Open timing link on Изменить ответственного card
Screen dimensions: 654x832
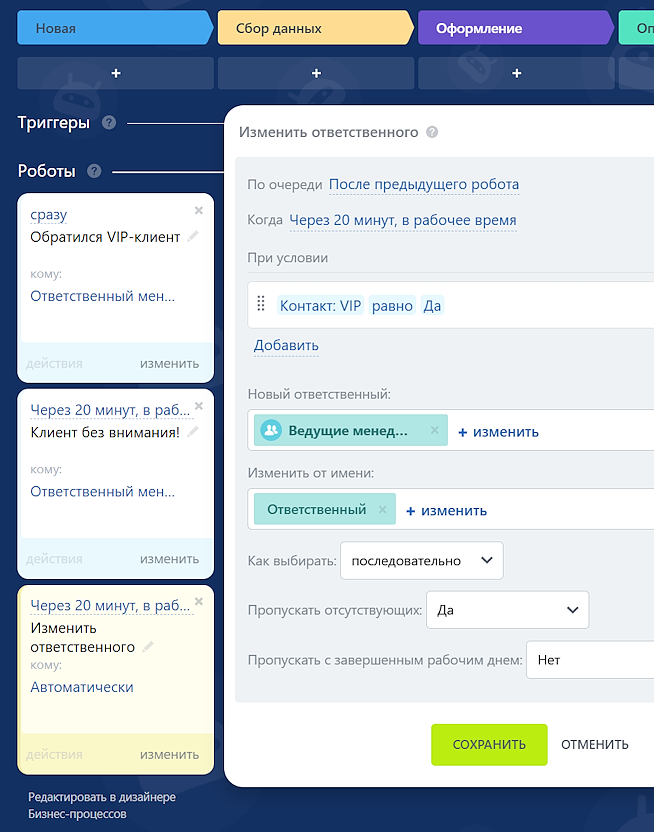coord(110,605)
